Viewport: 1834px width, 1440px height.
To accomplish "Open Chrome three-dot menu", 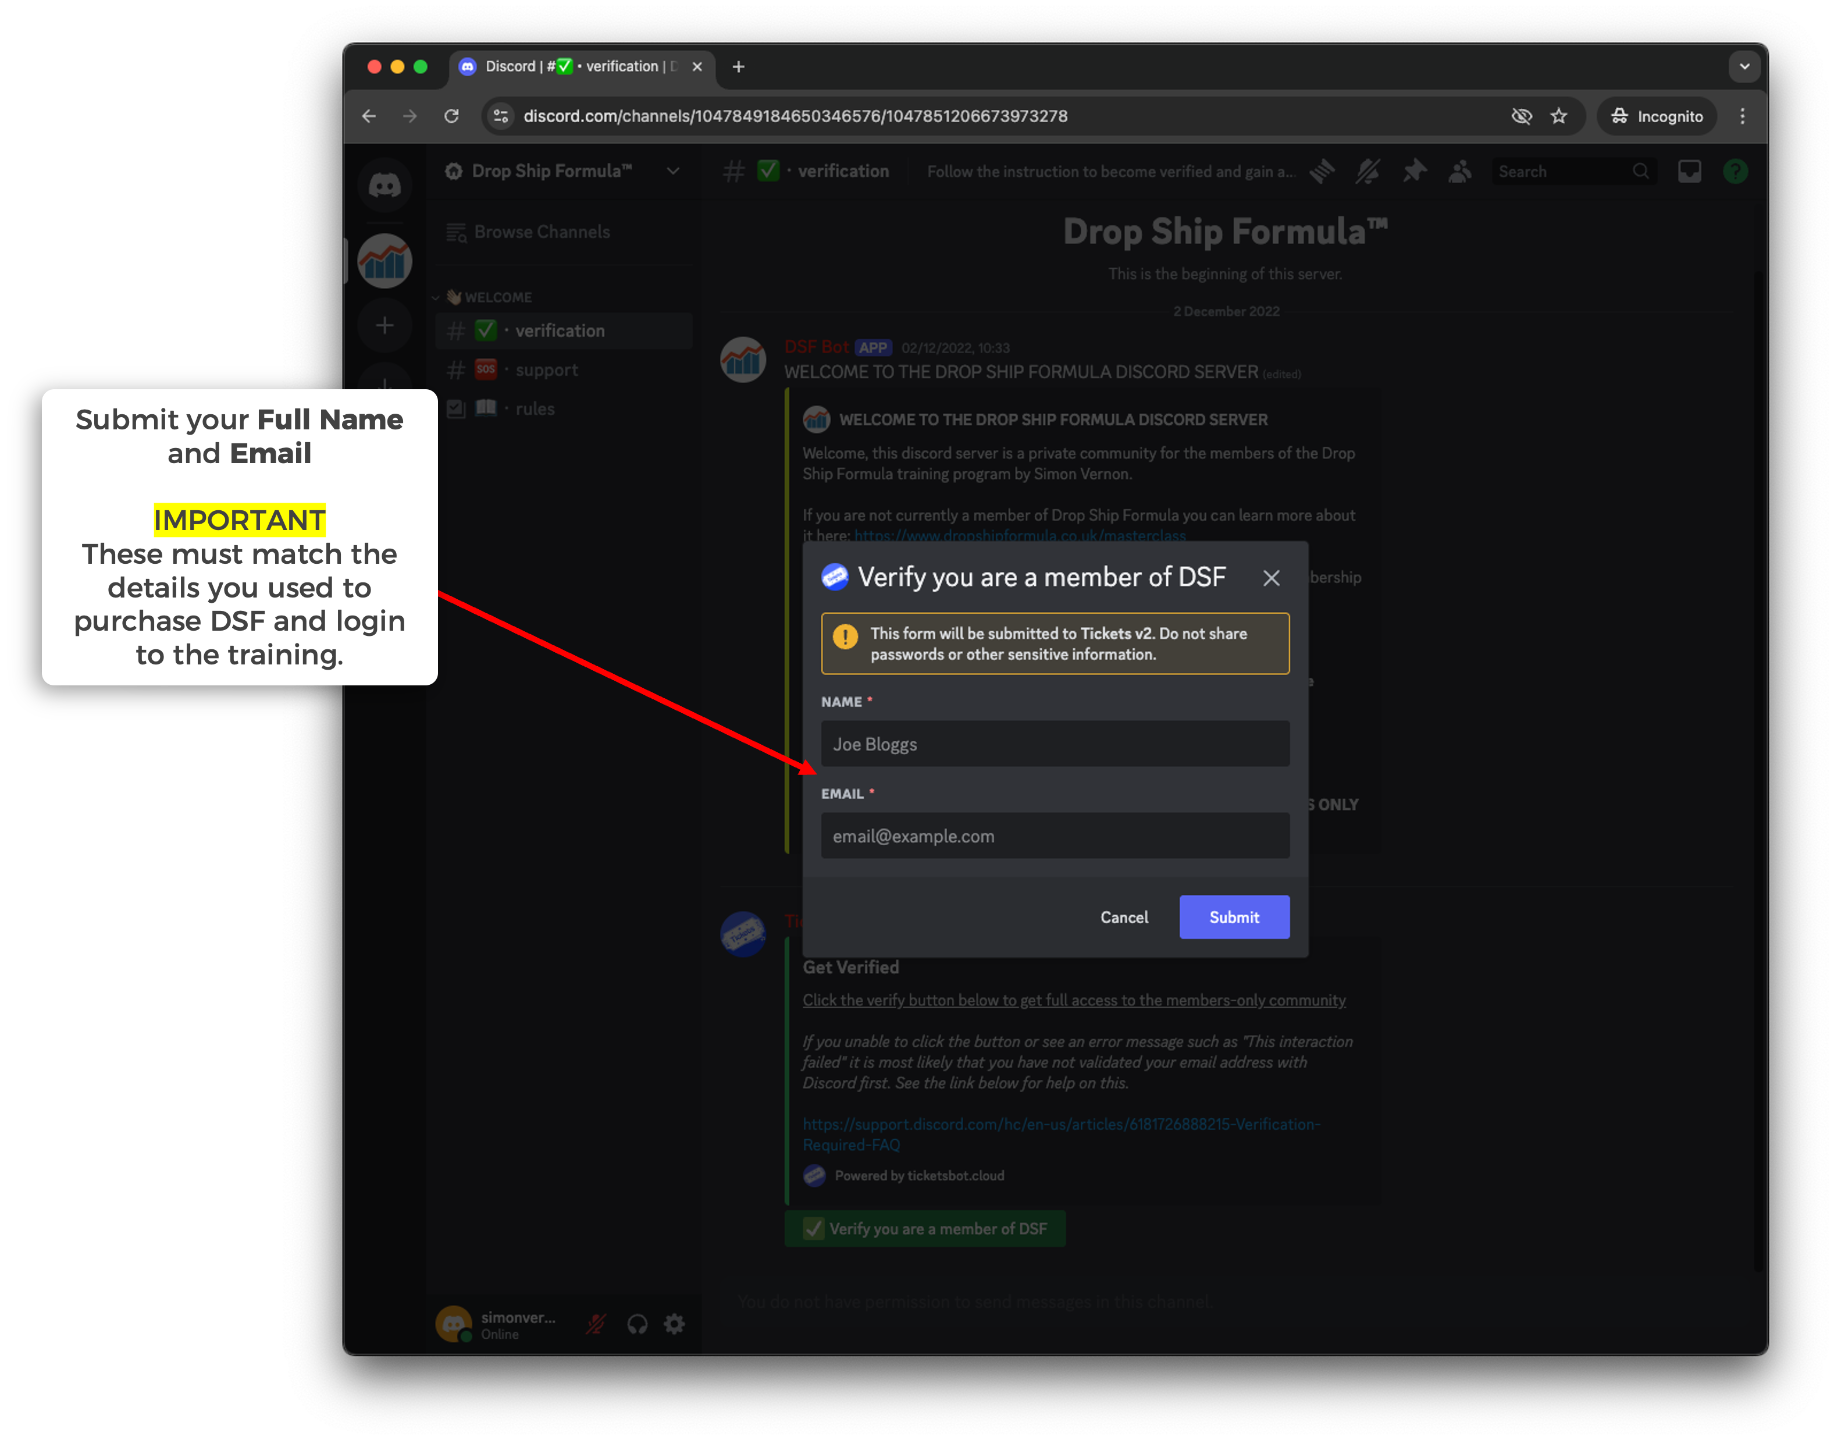I will click(x=1743, y=116).
